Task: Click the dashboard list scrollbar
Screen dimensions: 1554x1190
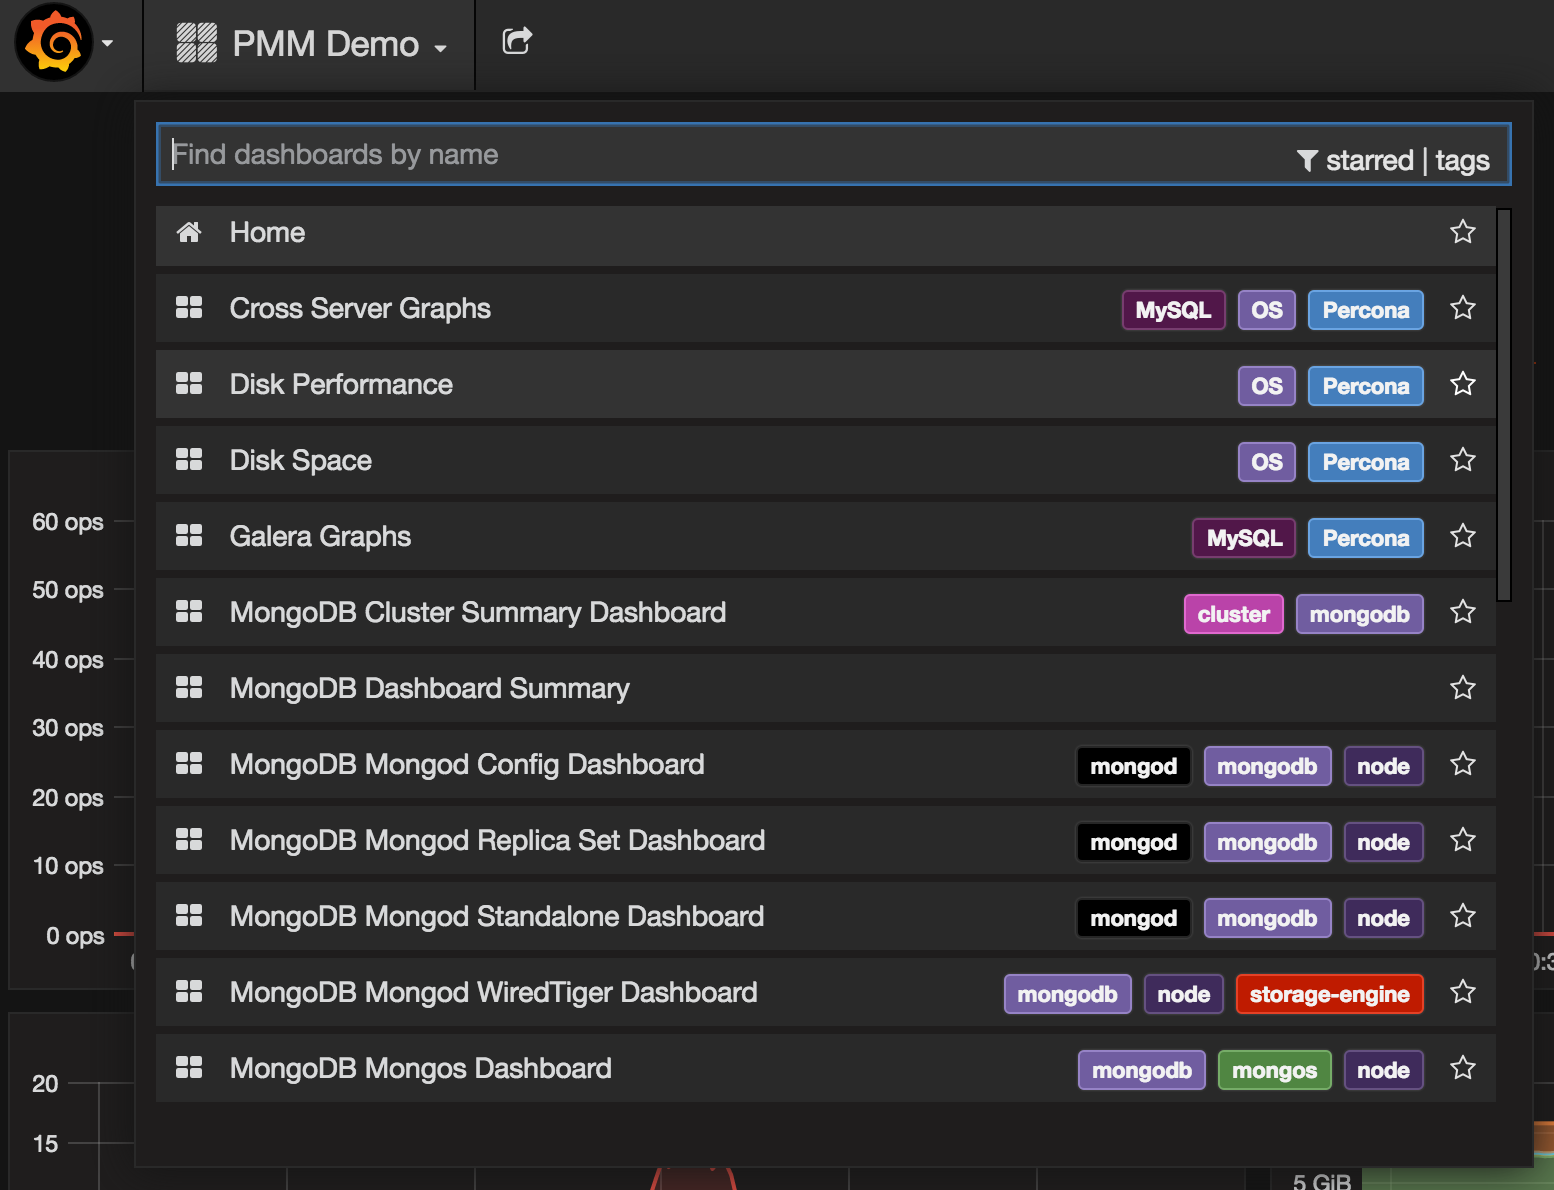Action: click(x=1504, y=400)
